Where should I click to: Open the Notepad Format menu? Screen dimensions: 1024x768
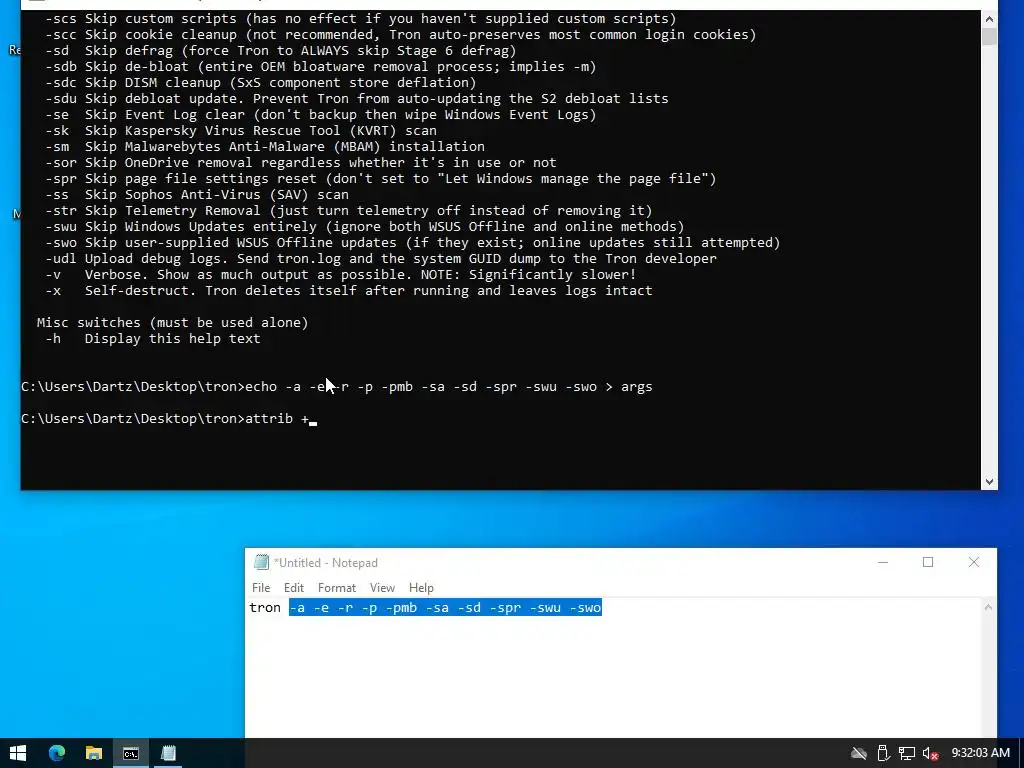pos(336,588)
